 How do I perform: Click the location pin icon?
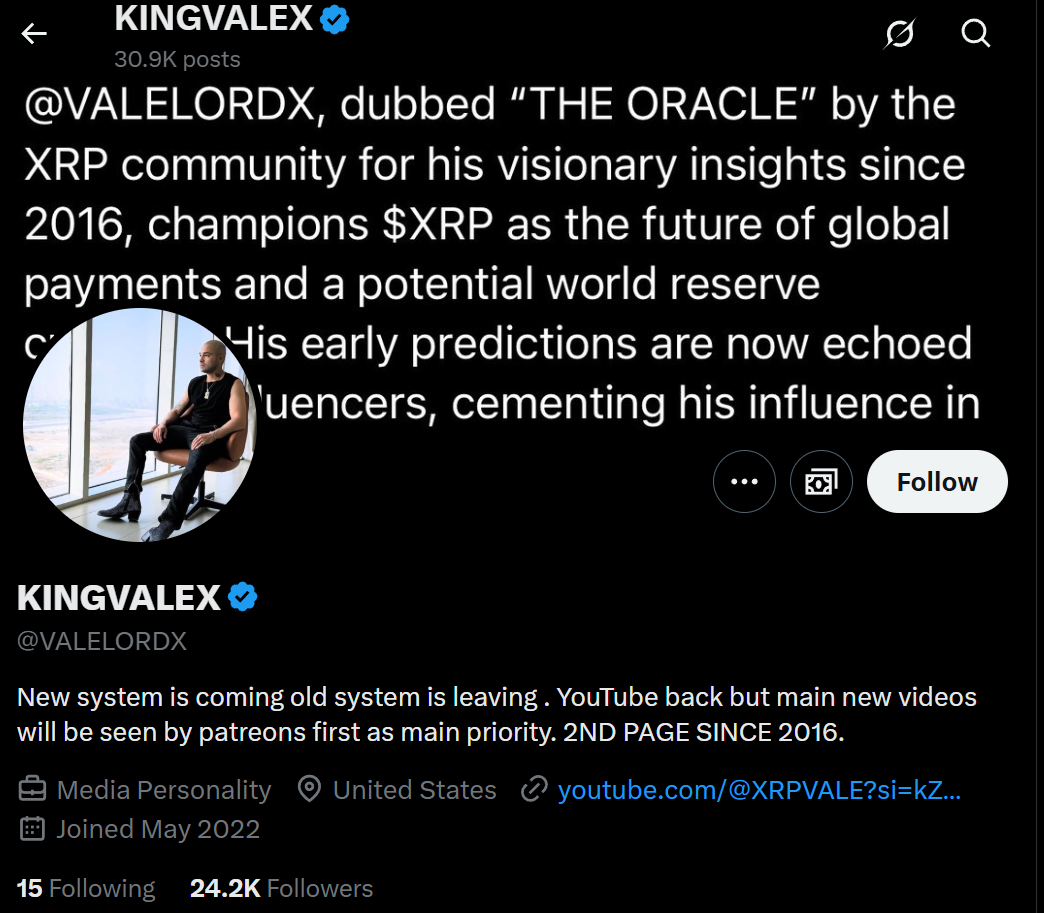(309, 789)
